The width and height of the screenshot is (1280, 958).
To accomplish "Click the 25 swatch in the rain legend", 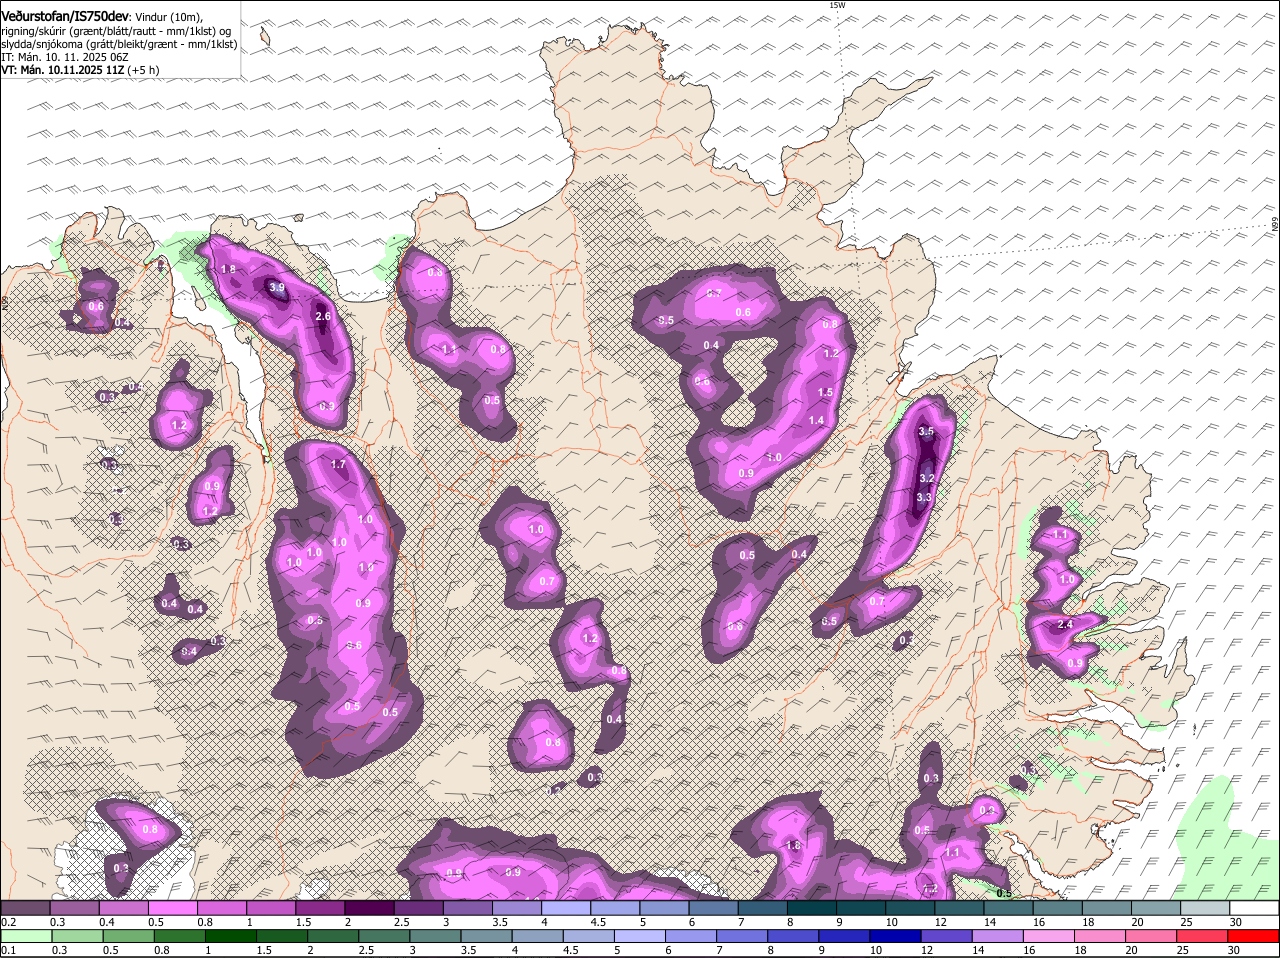I will point(1200,936).
